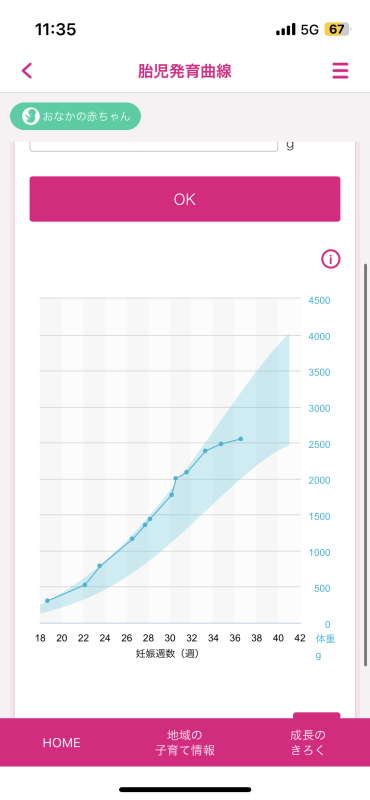Open the 成長のきろく tab
Viewport: 370px width, 800px height.
(x=308, y=742)
